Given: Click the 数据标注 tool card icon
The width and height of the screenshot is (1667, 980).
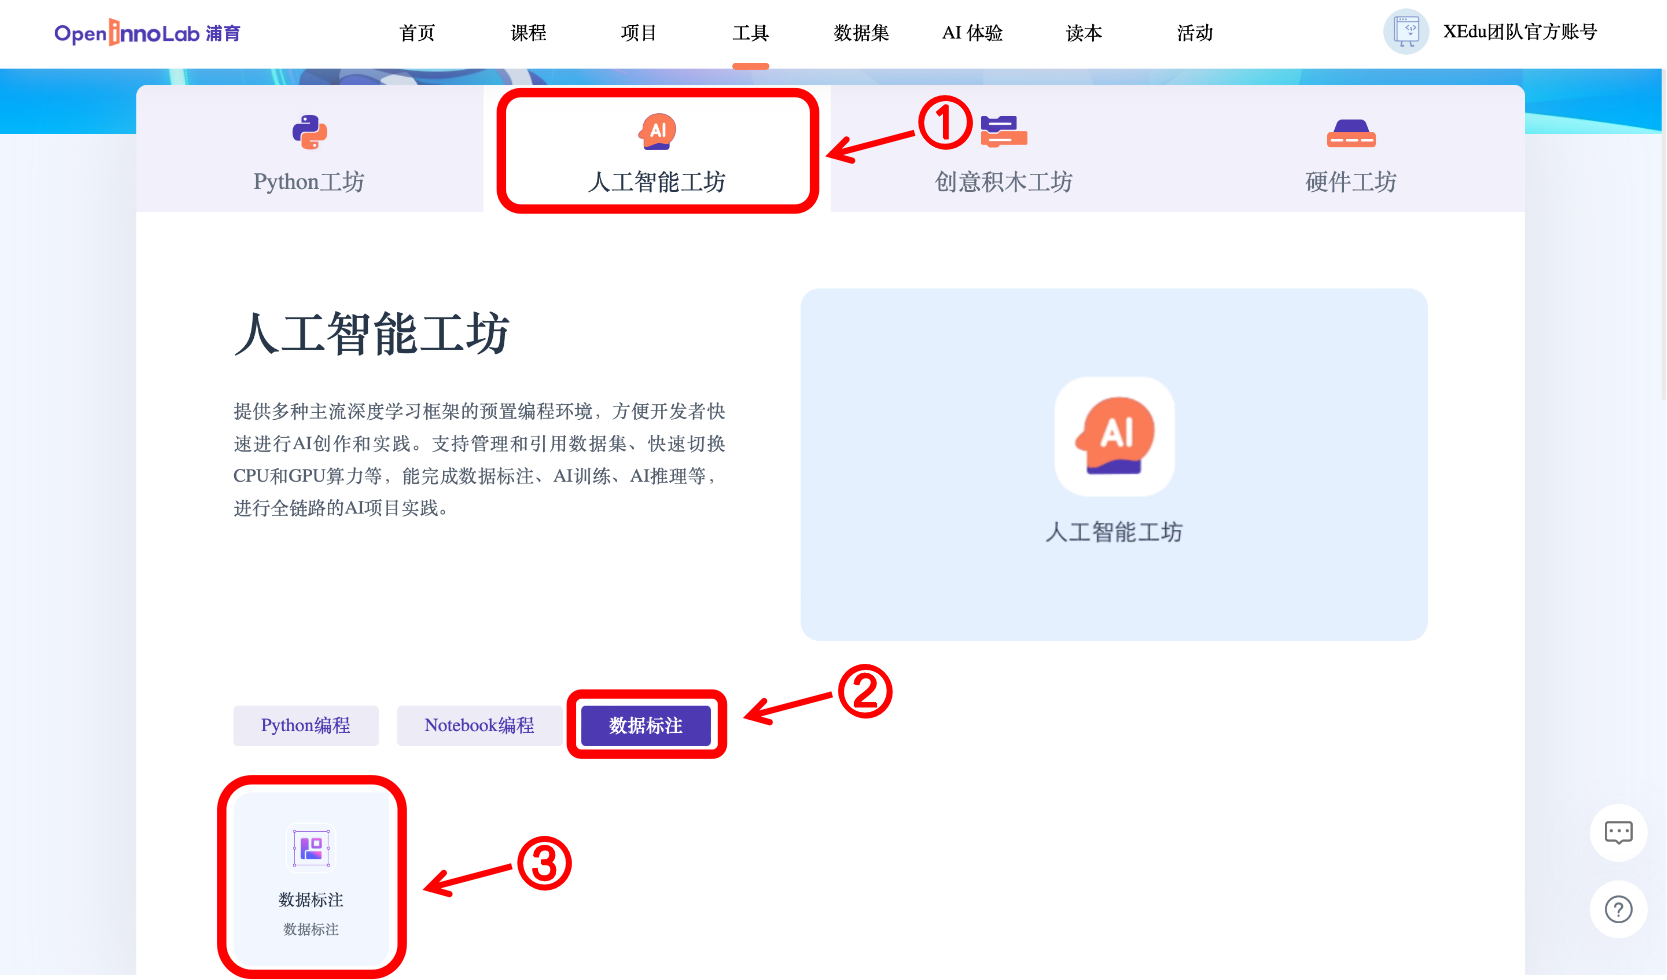Looking at the screenshot, I should 311,848.
